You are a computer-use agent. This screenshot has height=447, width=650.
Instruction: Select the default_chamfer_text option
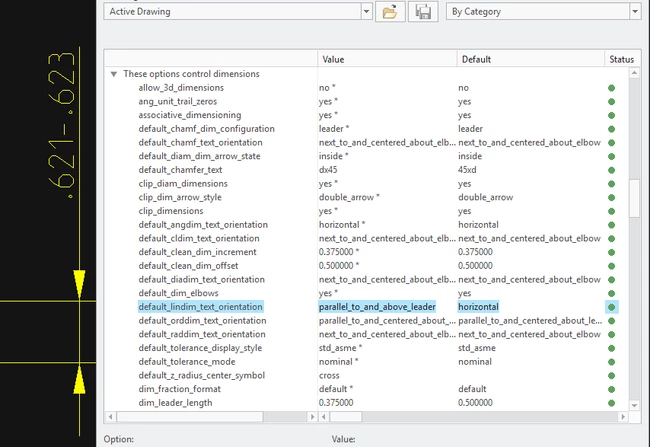(180, 170)
